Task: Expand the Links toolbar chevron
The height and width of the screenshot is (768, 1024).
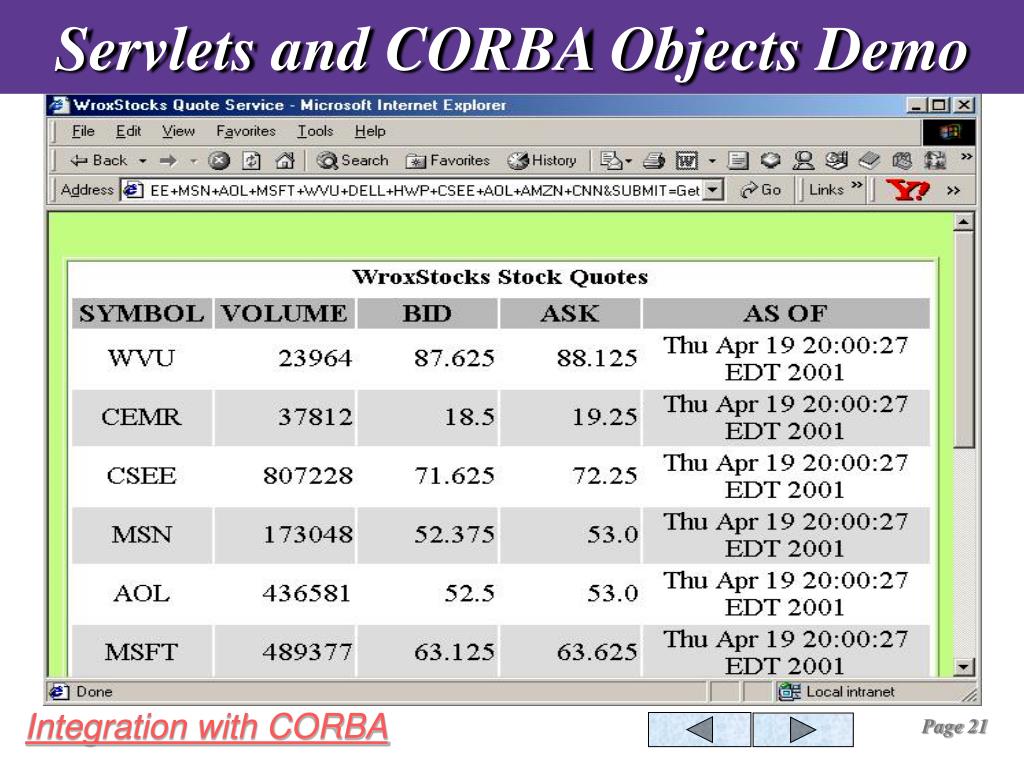Action: point(857,185)
